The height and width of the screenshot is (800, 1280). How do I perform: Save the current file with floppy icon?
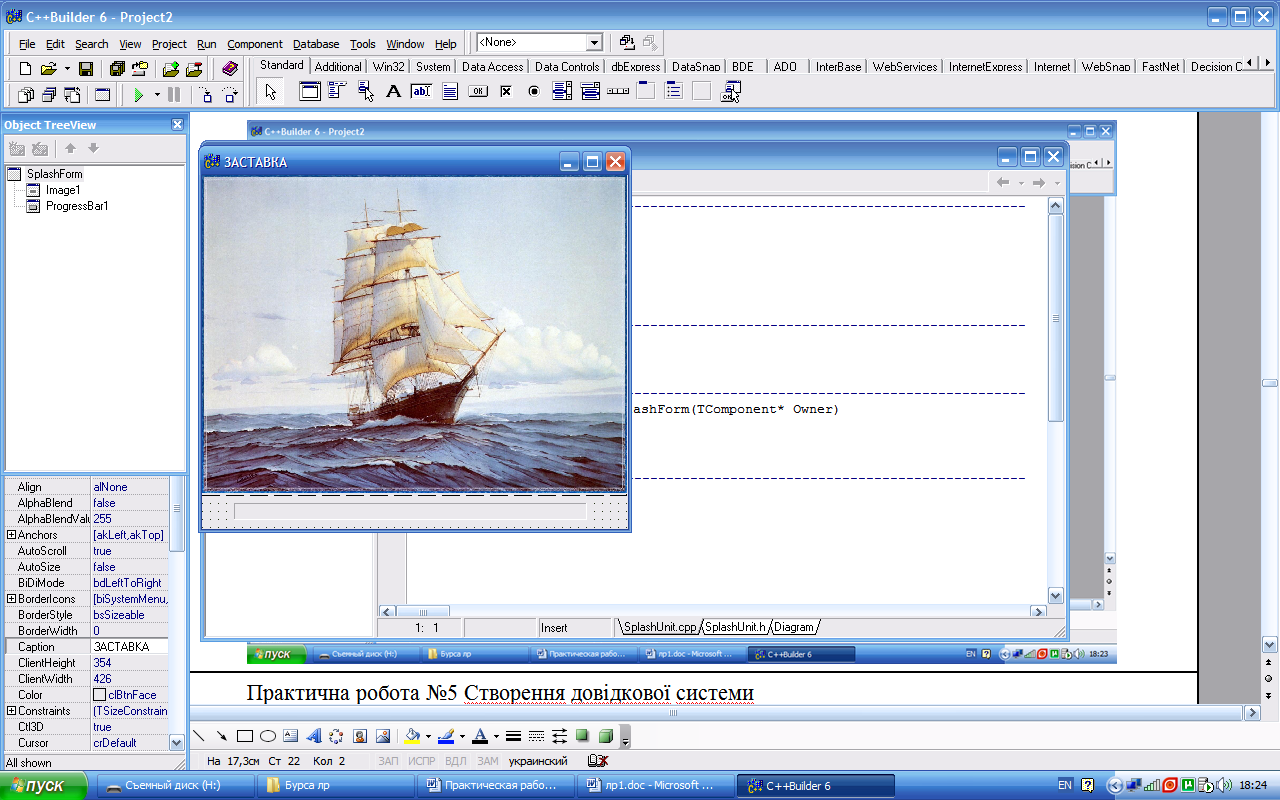tap(86, 69)
